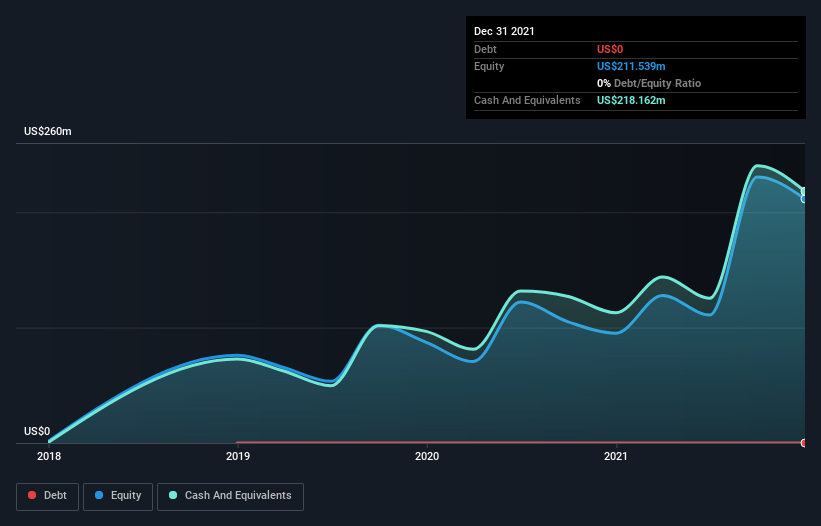Screen dimensions: 821x526
Task: Click the Debt label in tooltip
Action: coord(485,49)
